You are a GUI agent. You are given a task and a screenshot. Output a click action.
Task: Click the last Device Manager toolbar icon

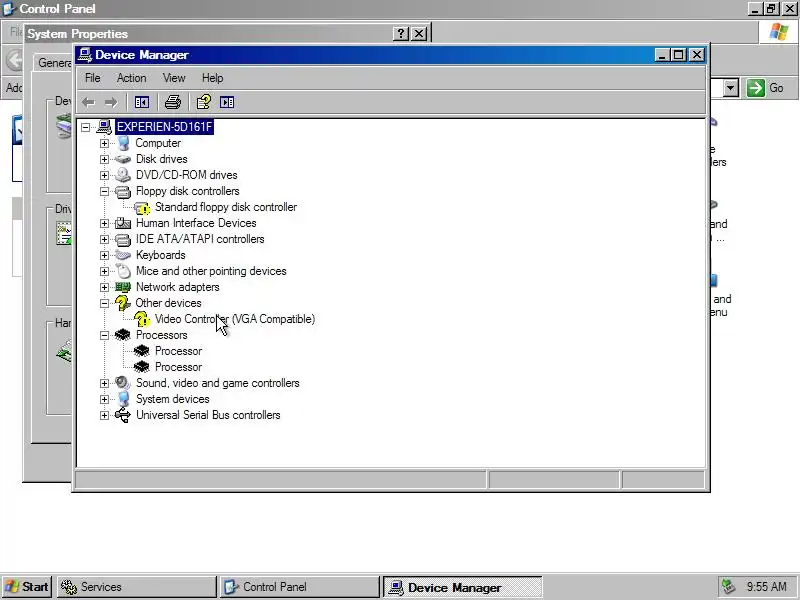227,103
